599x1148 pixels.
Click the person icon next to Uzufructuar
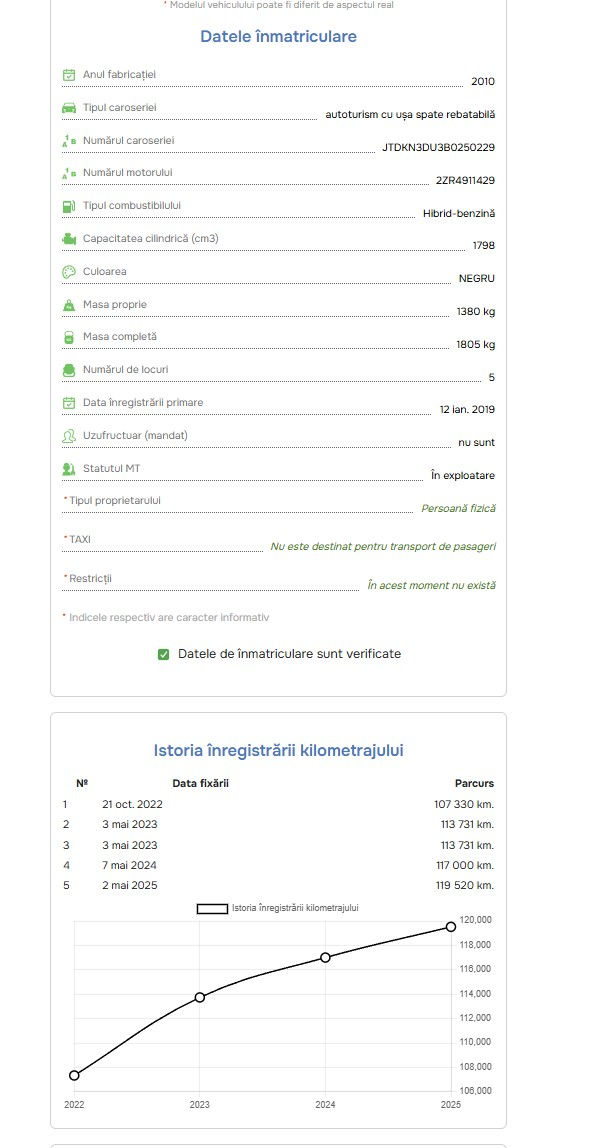69,436
